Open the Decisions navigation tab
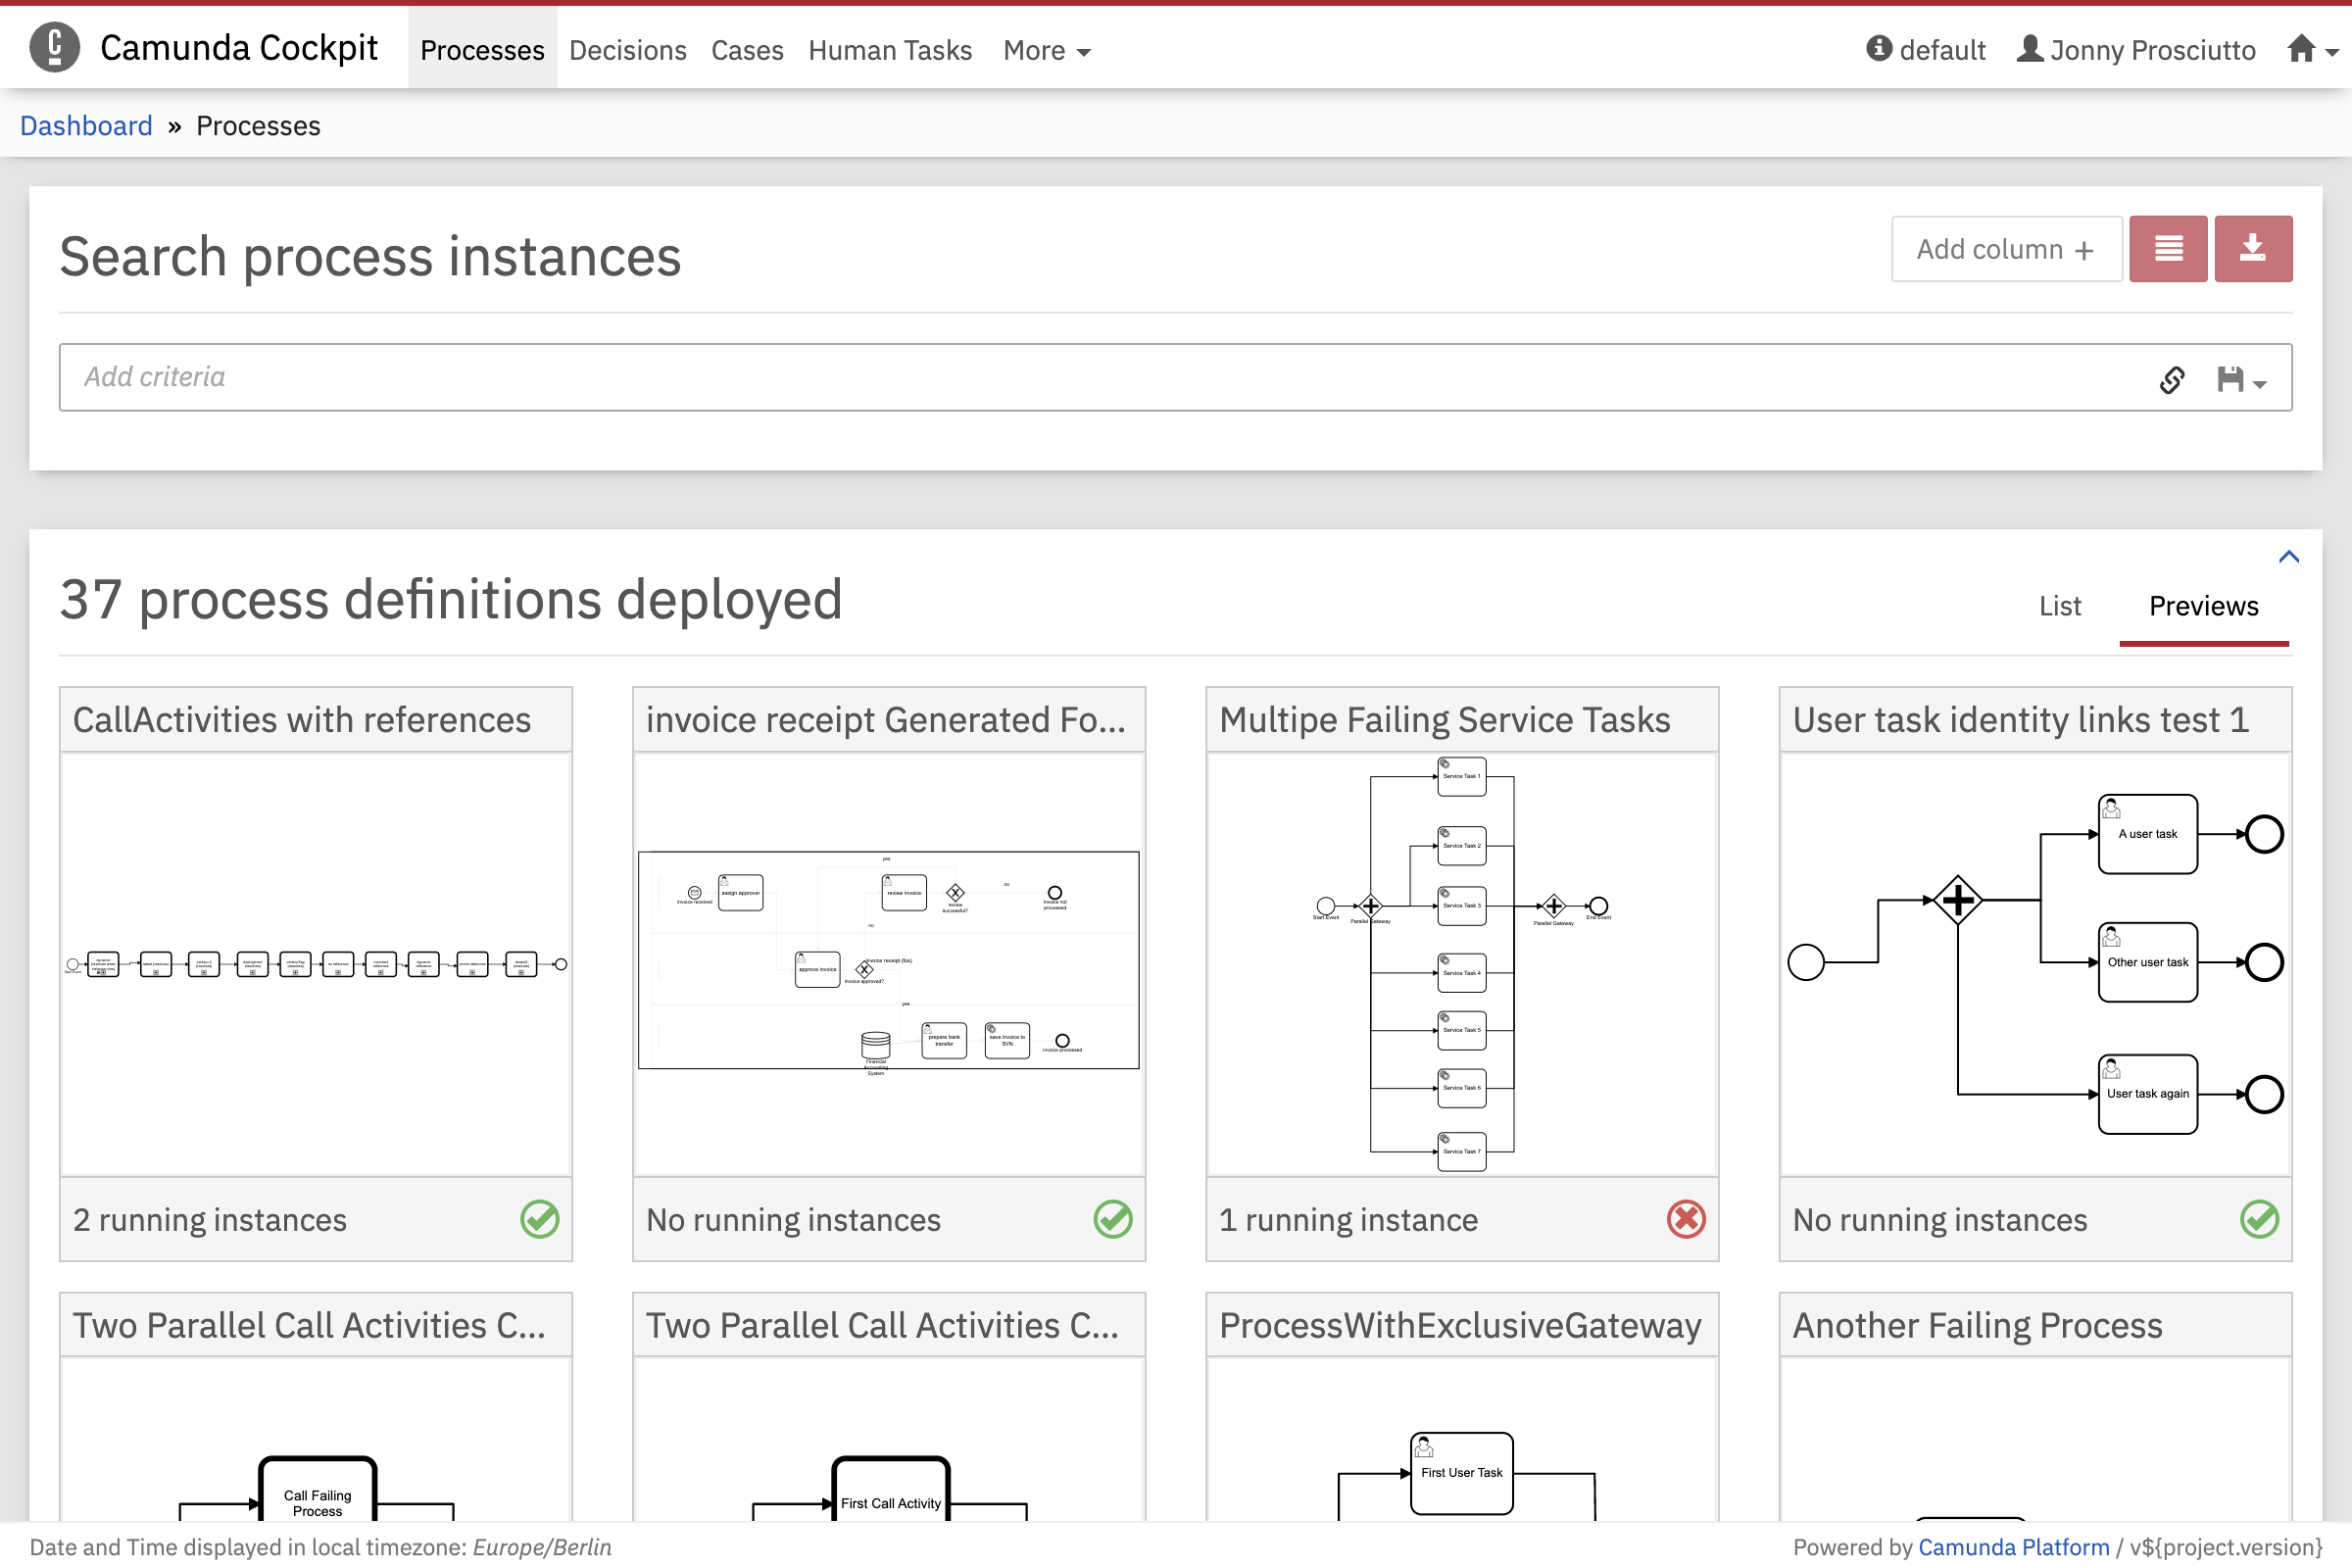This screenshot has height=1568, width=2352. click(627, 49)
